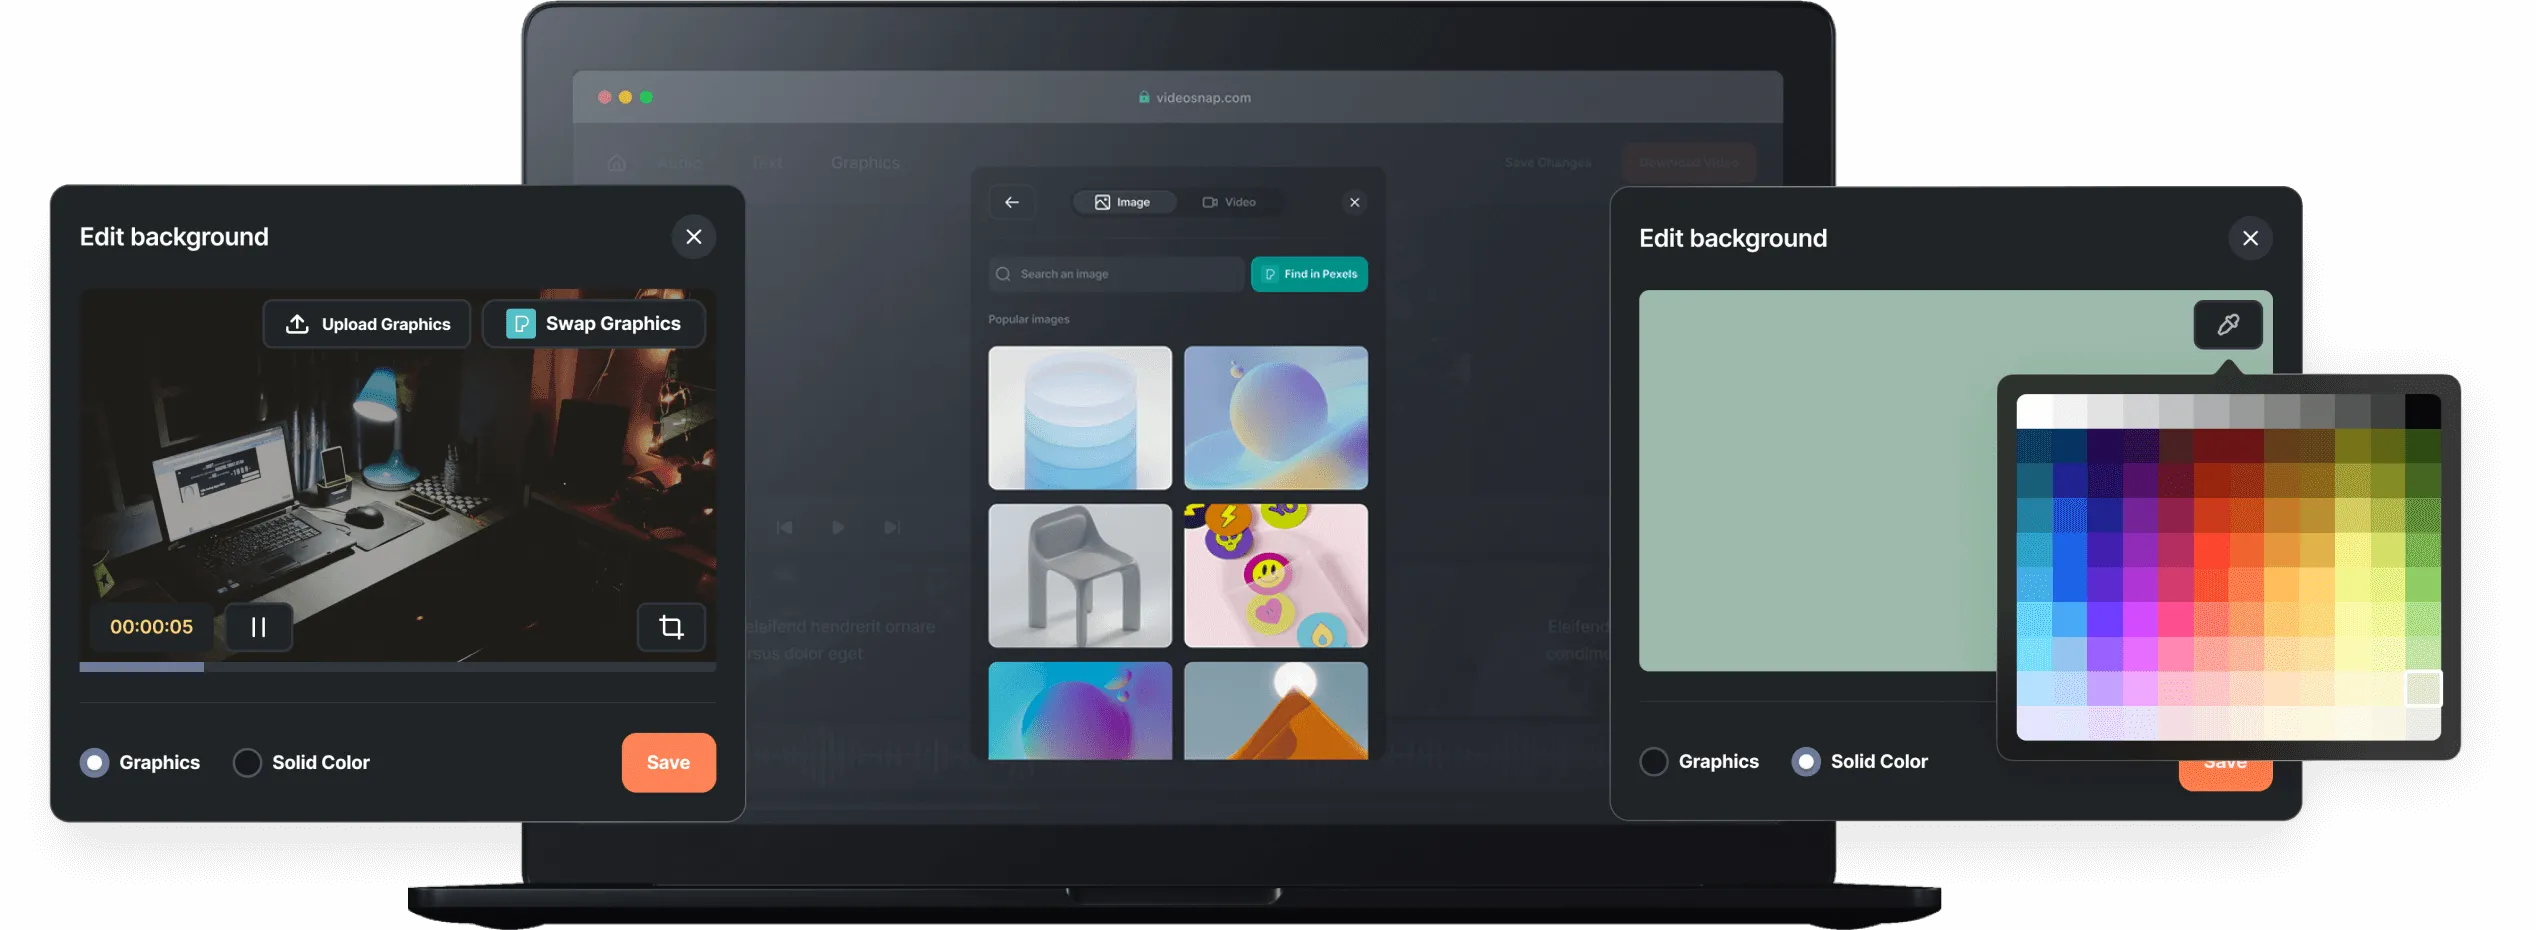Choose the orange pyramid thumbnail
Image resolution: width=2536 pixels, height=930 pixels.
pyautogui.click(x=1276, y=711)
